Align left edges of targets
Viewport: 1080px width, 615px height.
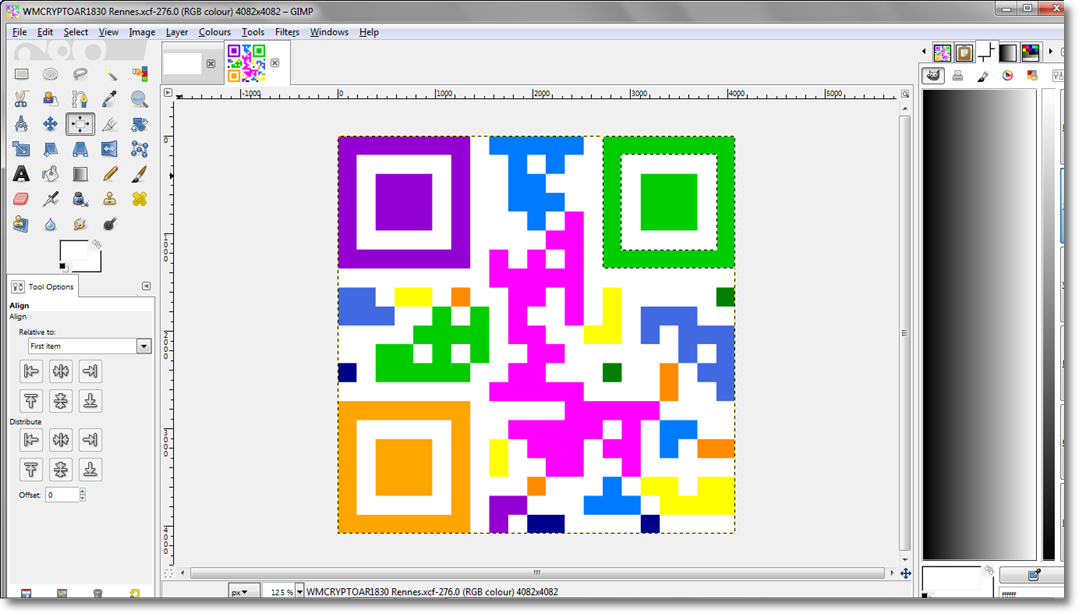tap(31, 371)
